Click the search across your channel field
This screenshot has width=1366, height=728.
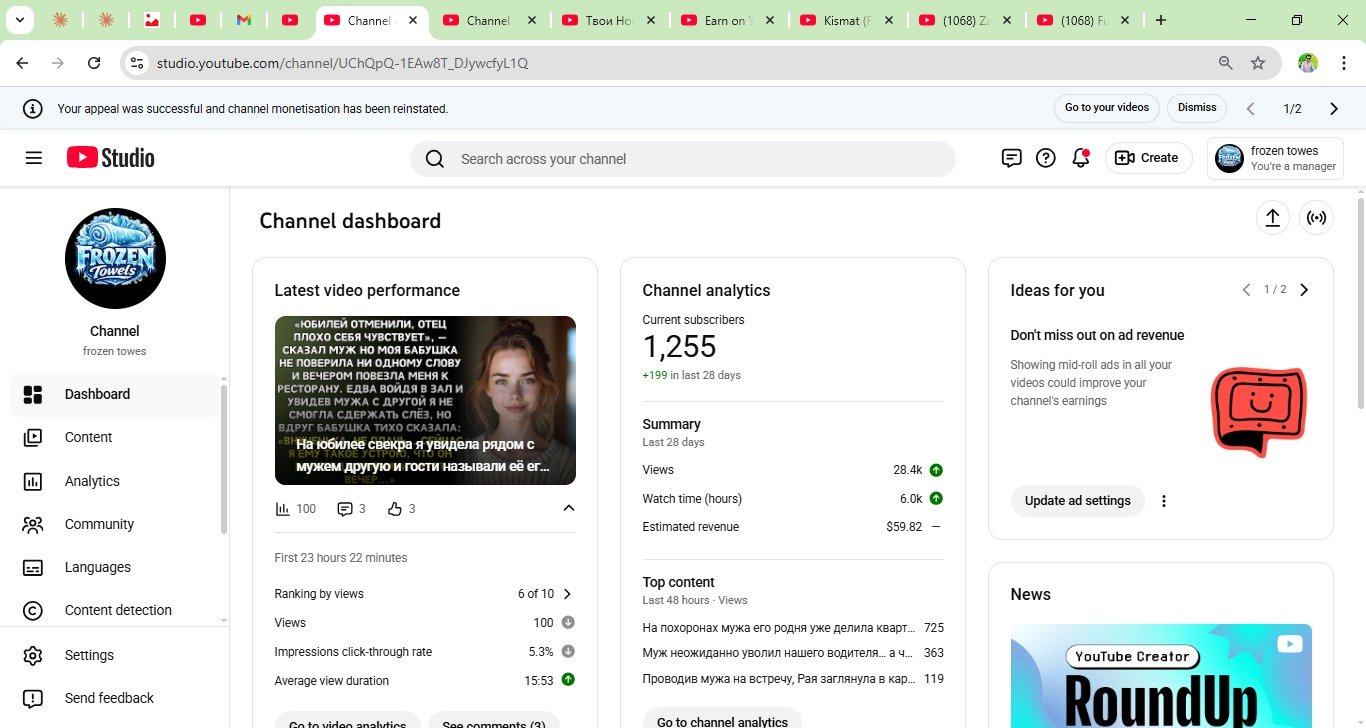(682, 159)
